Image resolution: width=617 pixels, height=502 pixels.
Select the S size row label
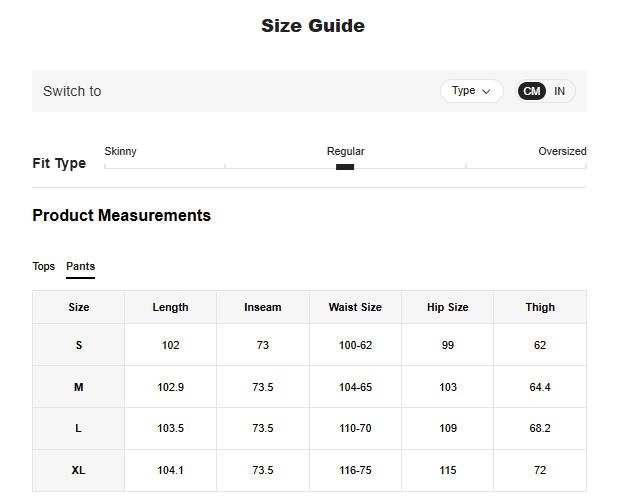click(79, 345)
